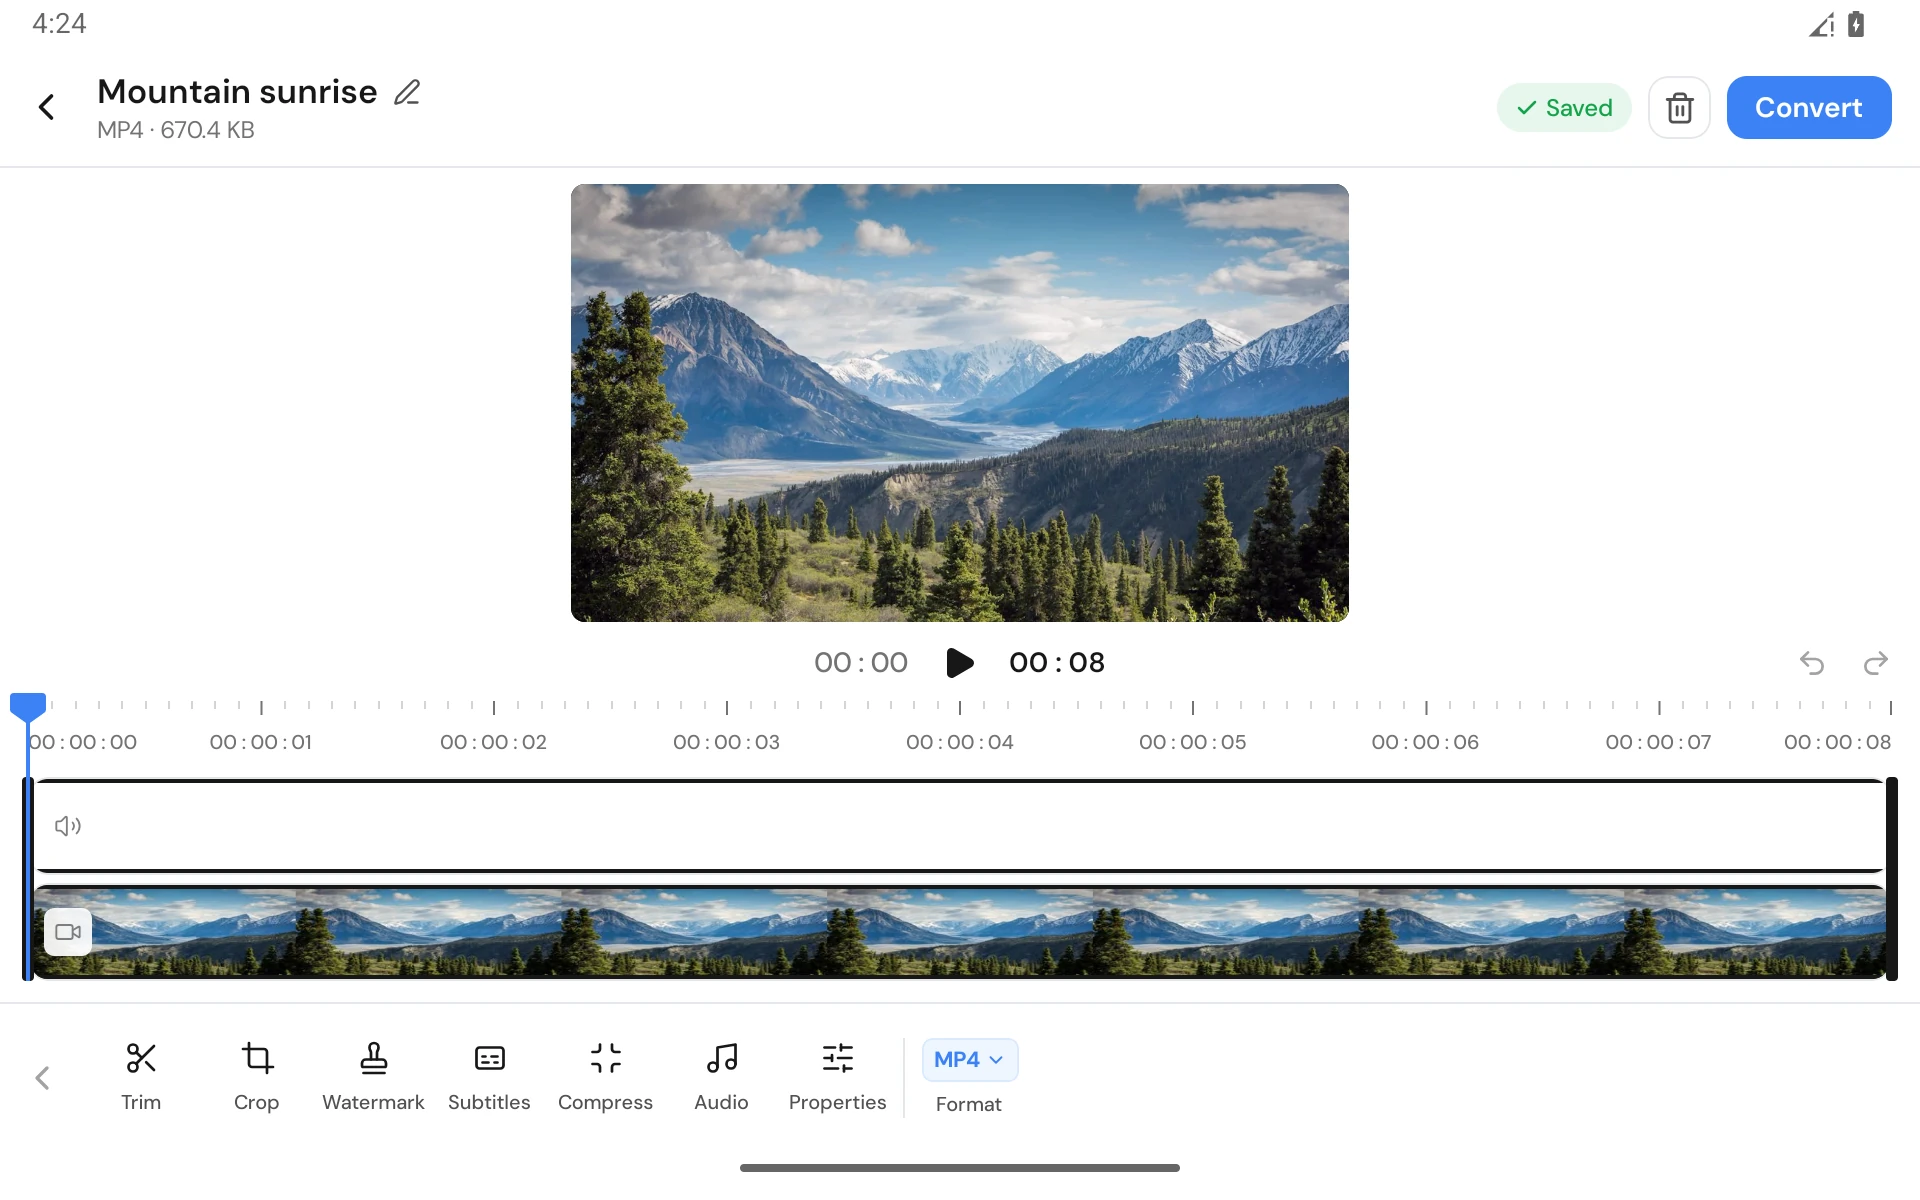
Task: Edit the Mountain sunrise title pencil icon
Action: tap(407, 92)
